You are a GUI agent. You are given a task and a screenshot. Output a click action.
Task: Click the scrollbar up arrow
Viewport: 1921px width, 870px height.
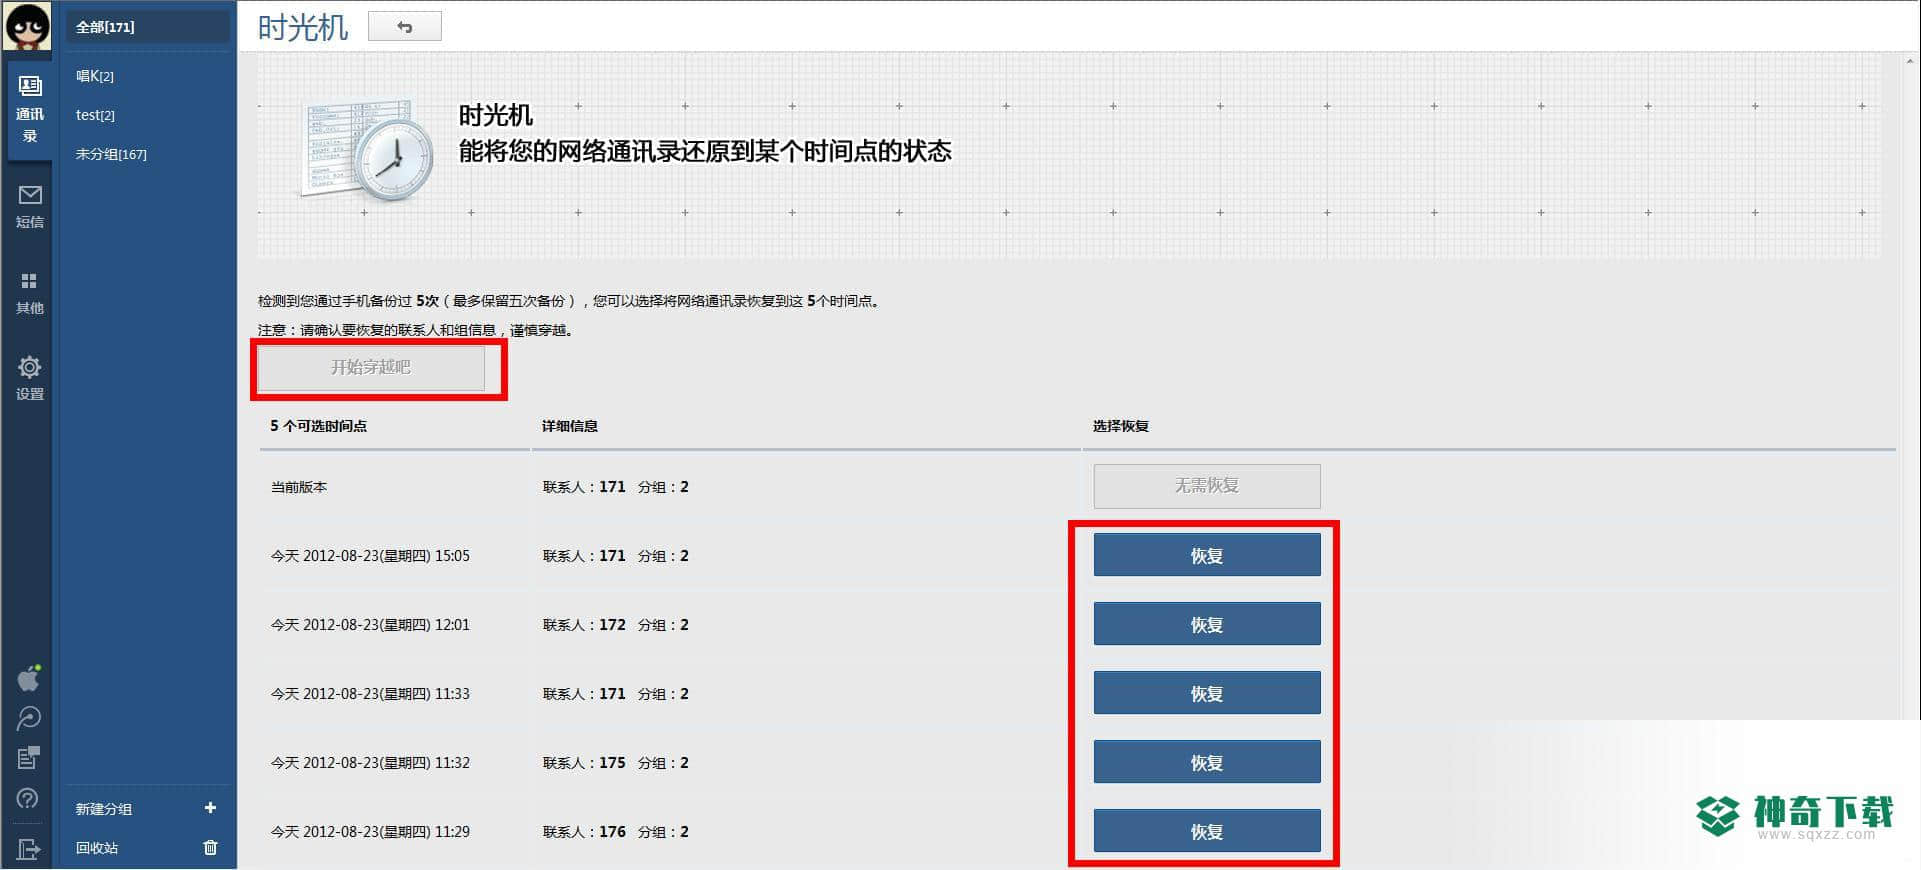click(x=1911, y=62)
